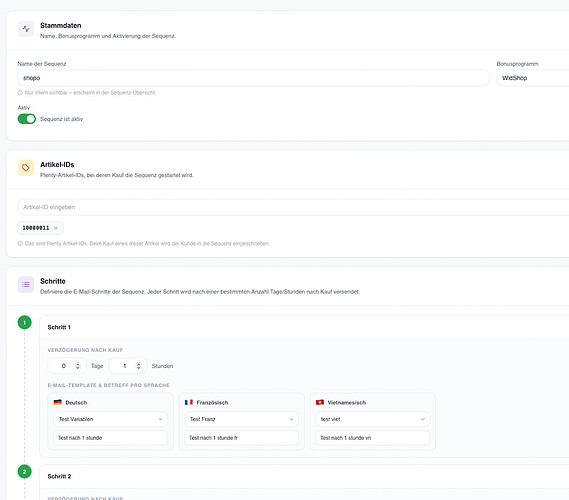Click the Schritte section heading

pos(53,281)
